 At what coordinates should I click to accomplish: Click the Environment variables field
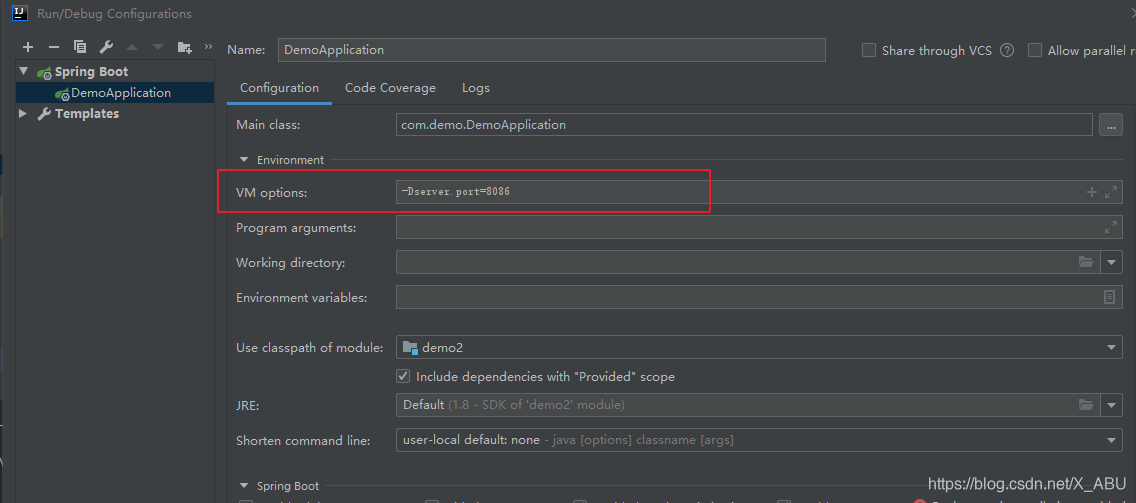click(759, 297)
